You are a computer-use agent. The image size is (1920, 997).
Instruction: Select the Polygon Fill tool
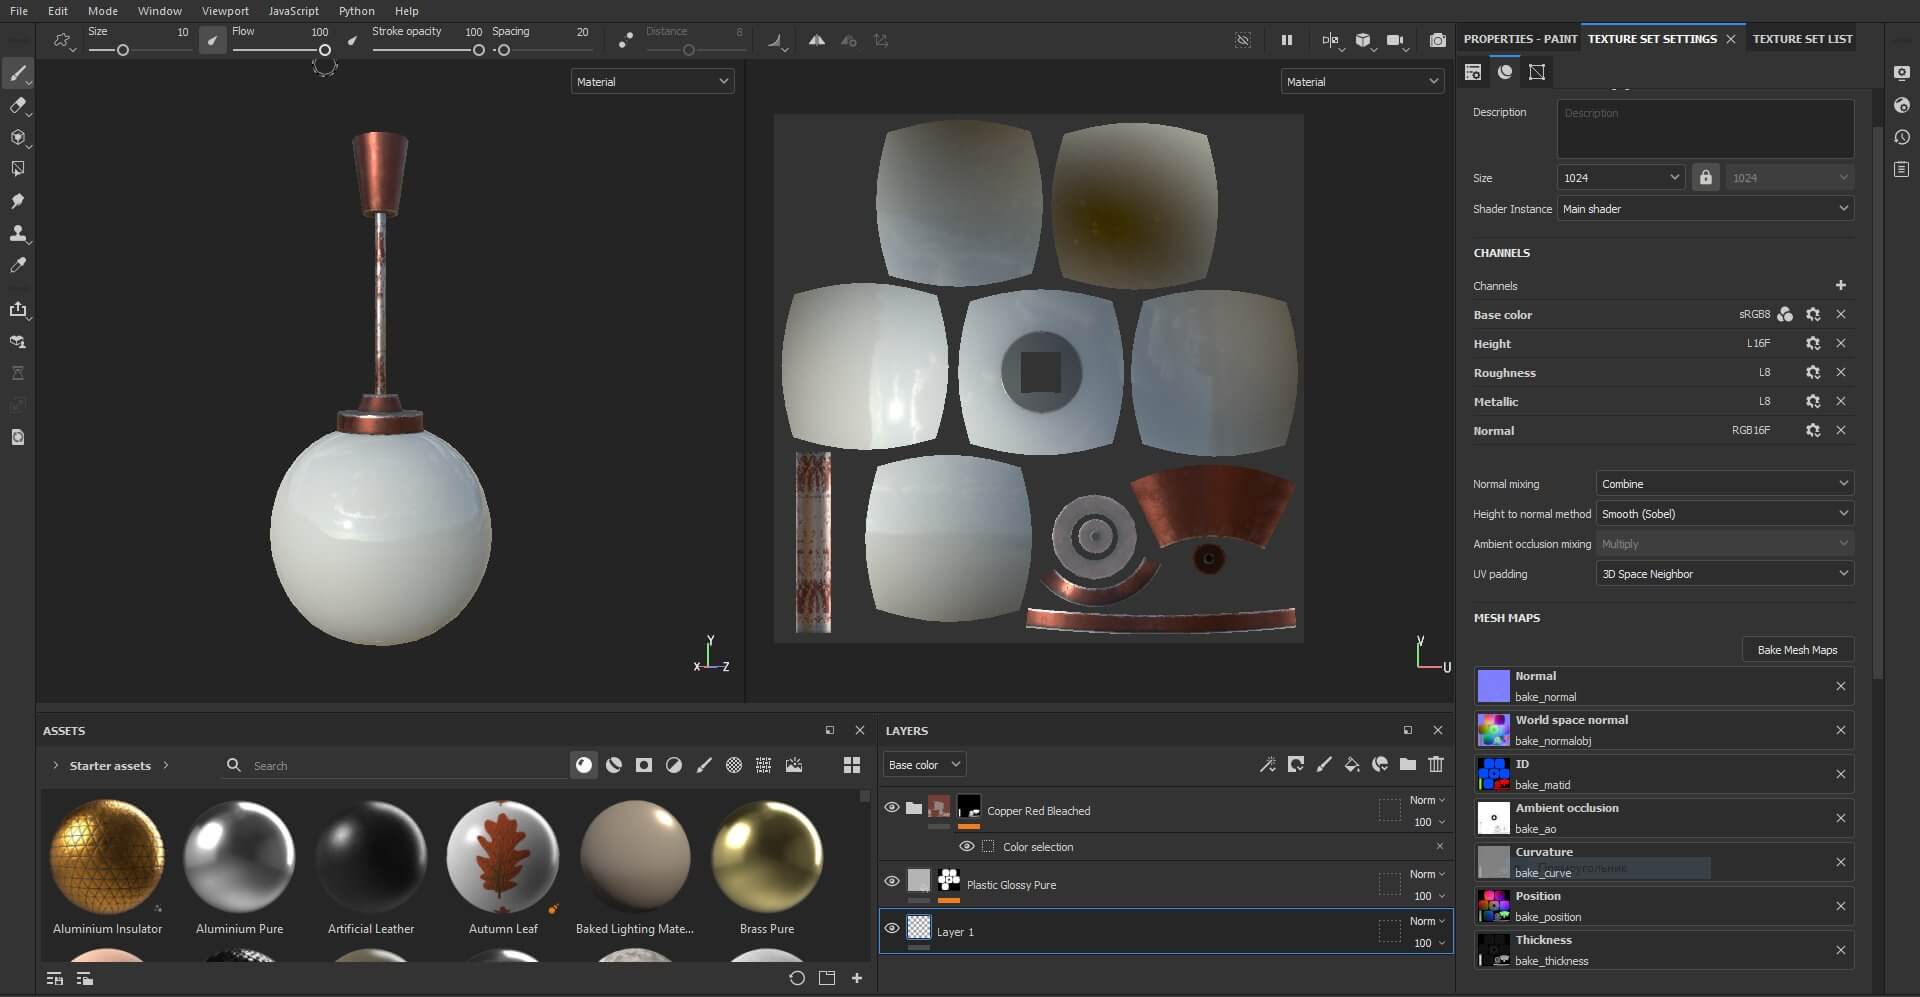17,169
